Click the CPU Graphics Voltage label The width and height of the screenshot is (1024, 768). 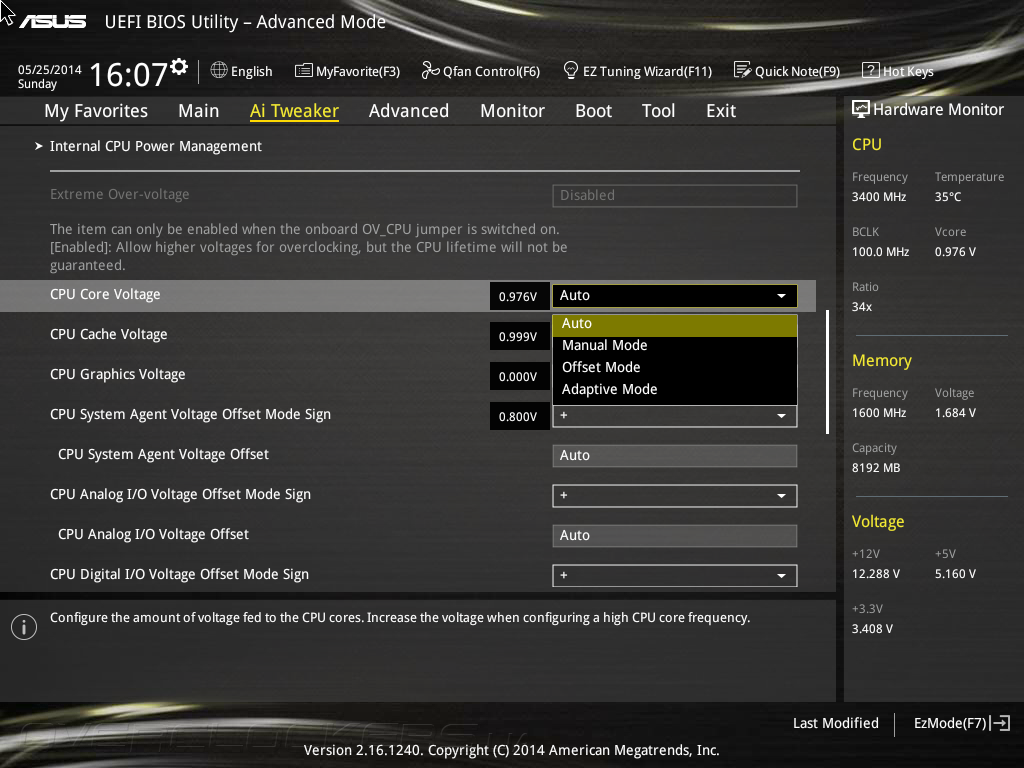coord(118,374)
